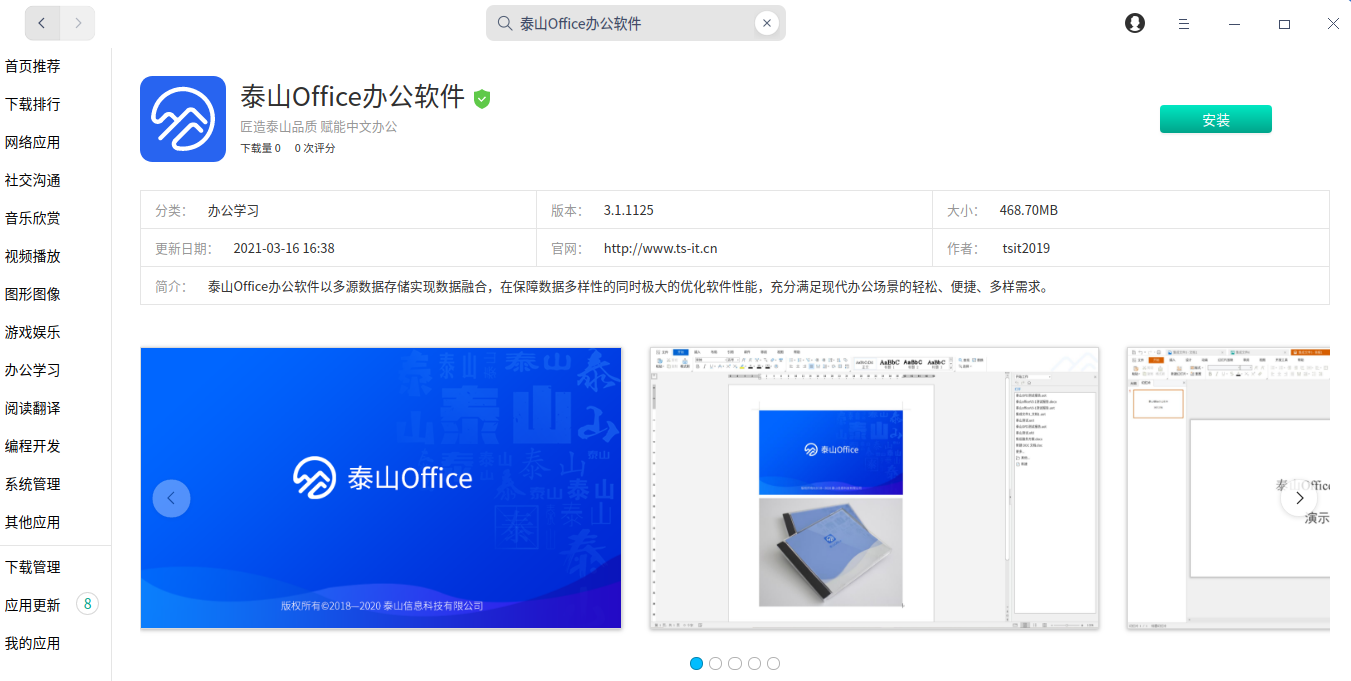
Task: Click the green verified shield badge
Action: [482, 98]
